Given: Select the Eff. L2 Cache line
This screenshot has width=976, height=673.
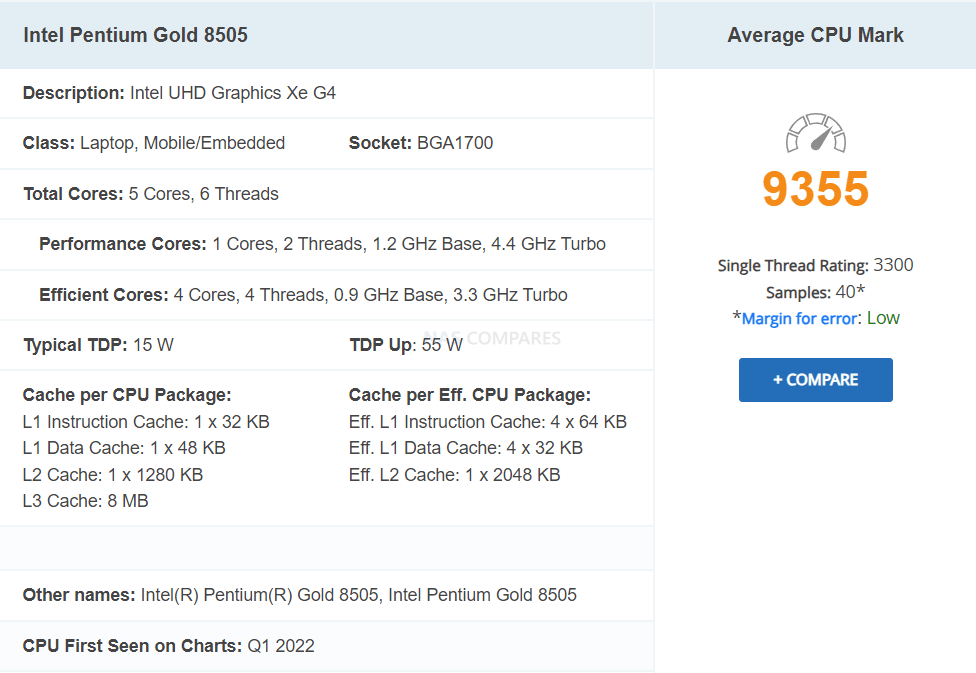Looking at the screenshot, I should [454, 474].
